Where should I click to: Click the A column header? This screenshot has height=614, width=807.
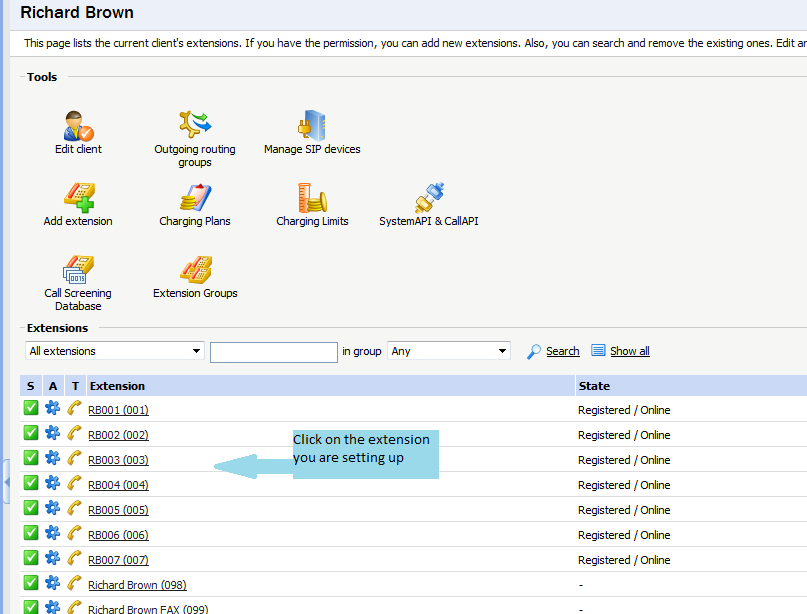click(x=53, y=386)
